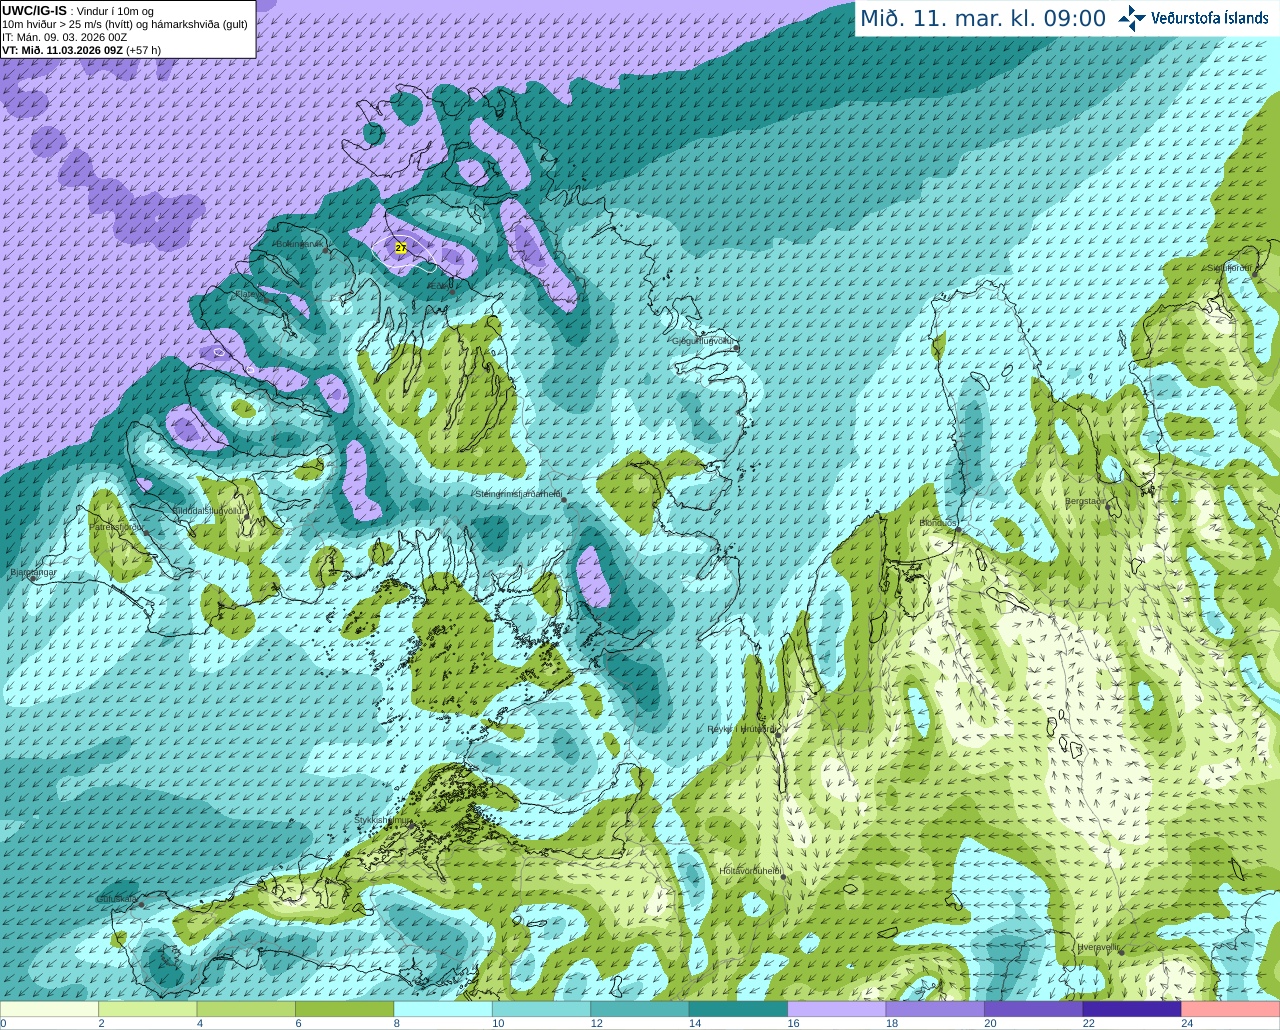Click the Veðurstofa Íslands name text
Image resolution: width=1280 pixels, height=1030 pixels.
pos(1210,18)
